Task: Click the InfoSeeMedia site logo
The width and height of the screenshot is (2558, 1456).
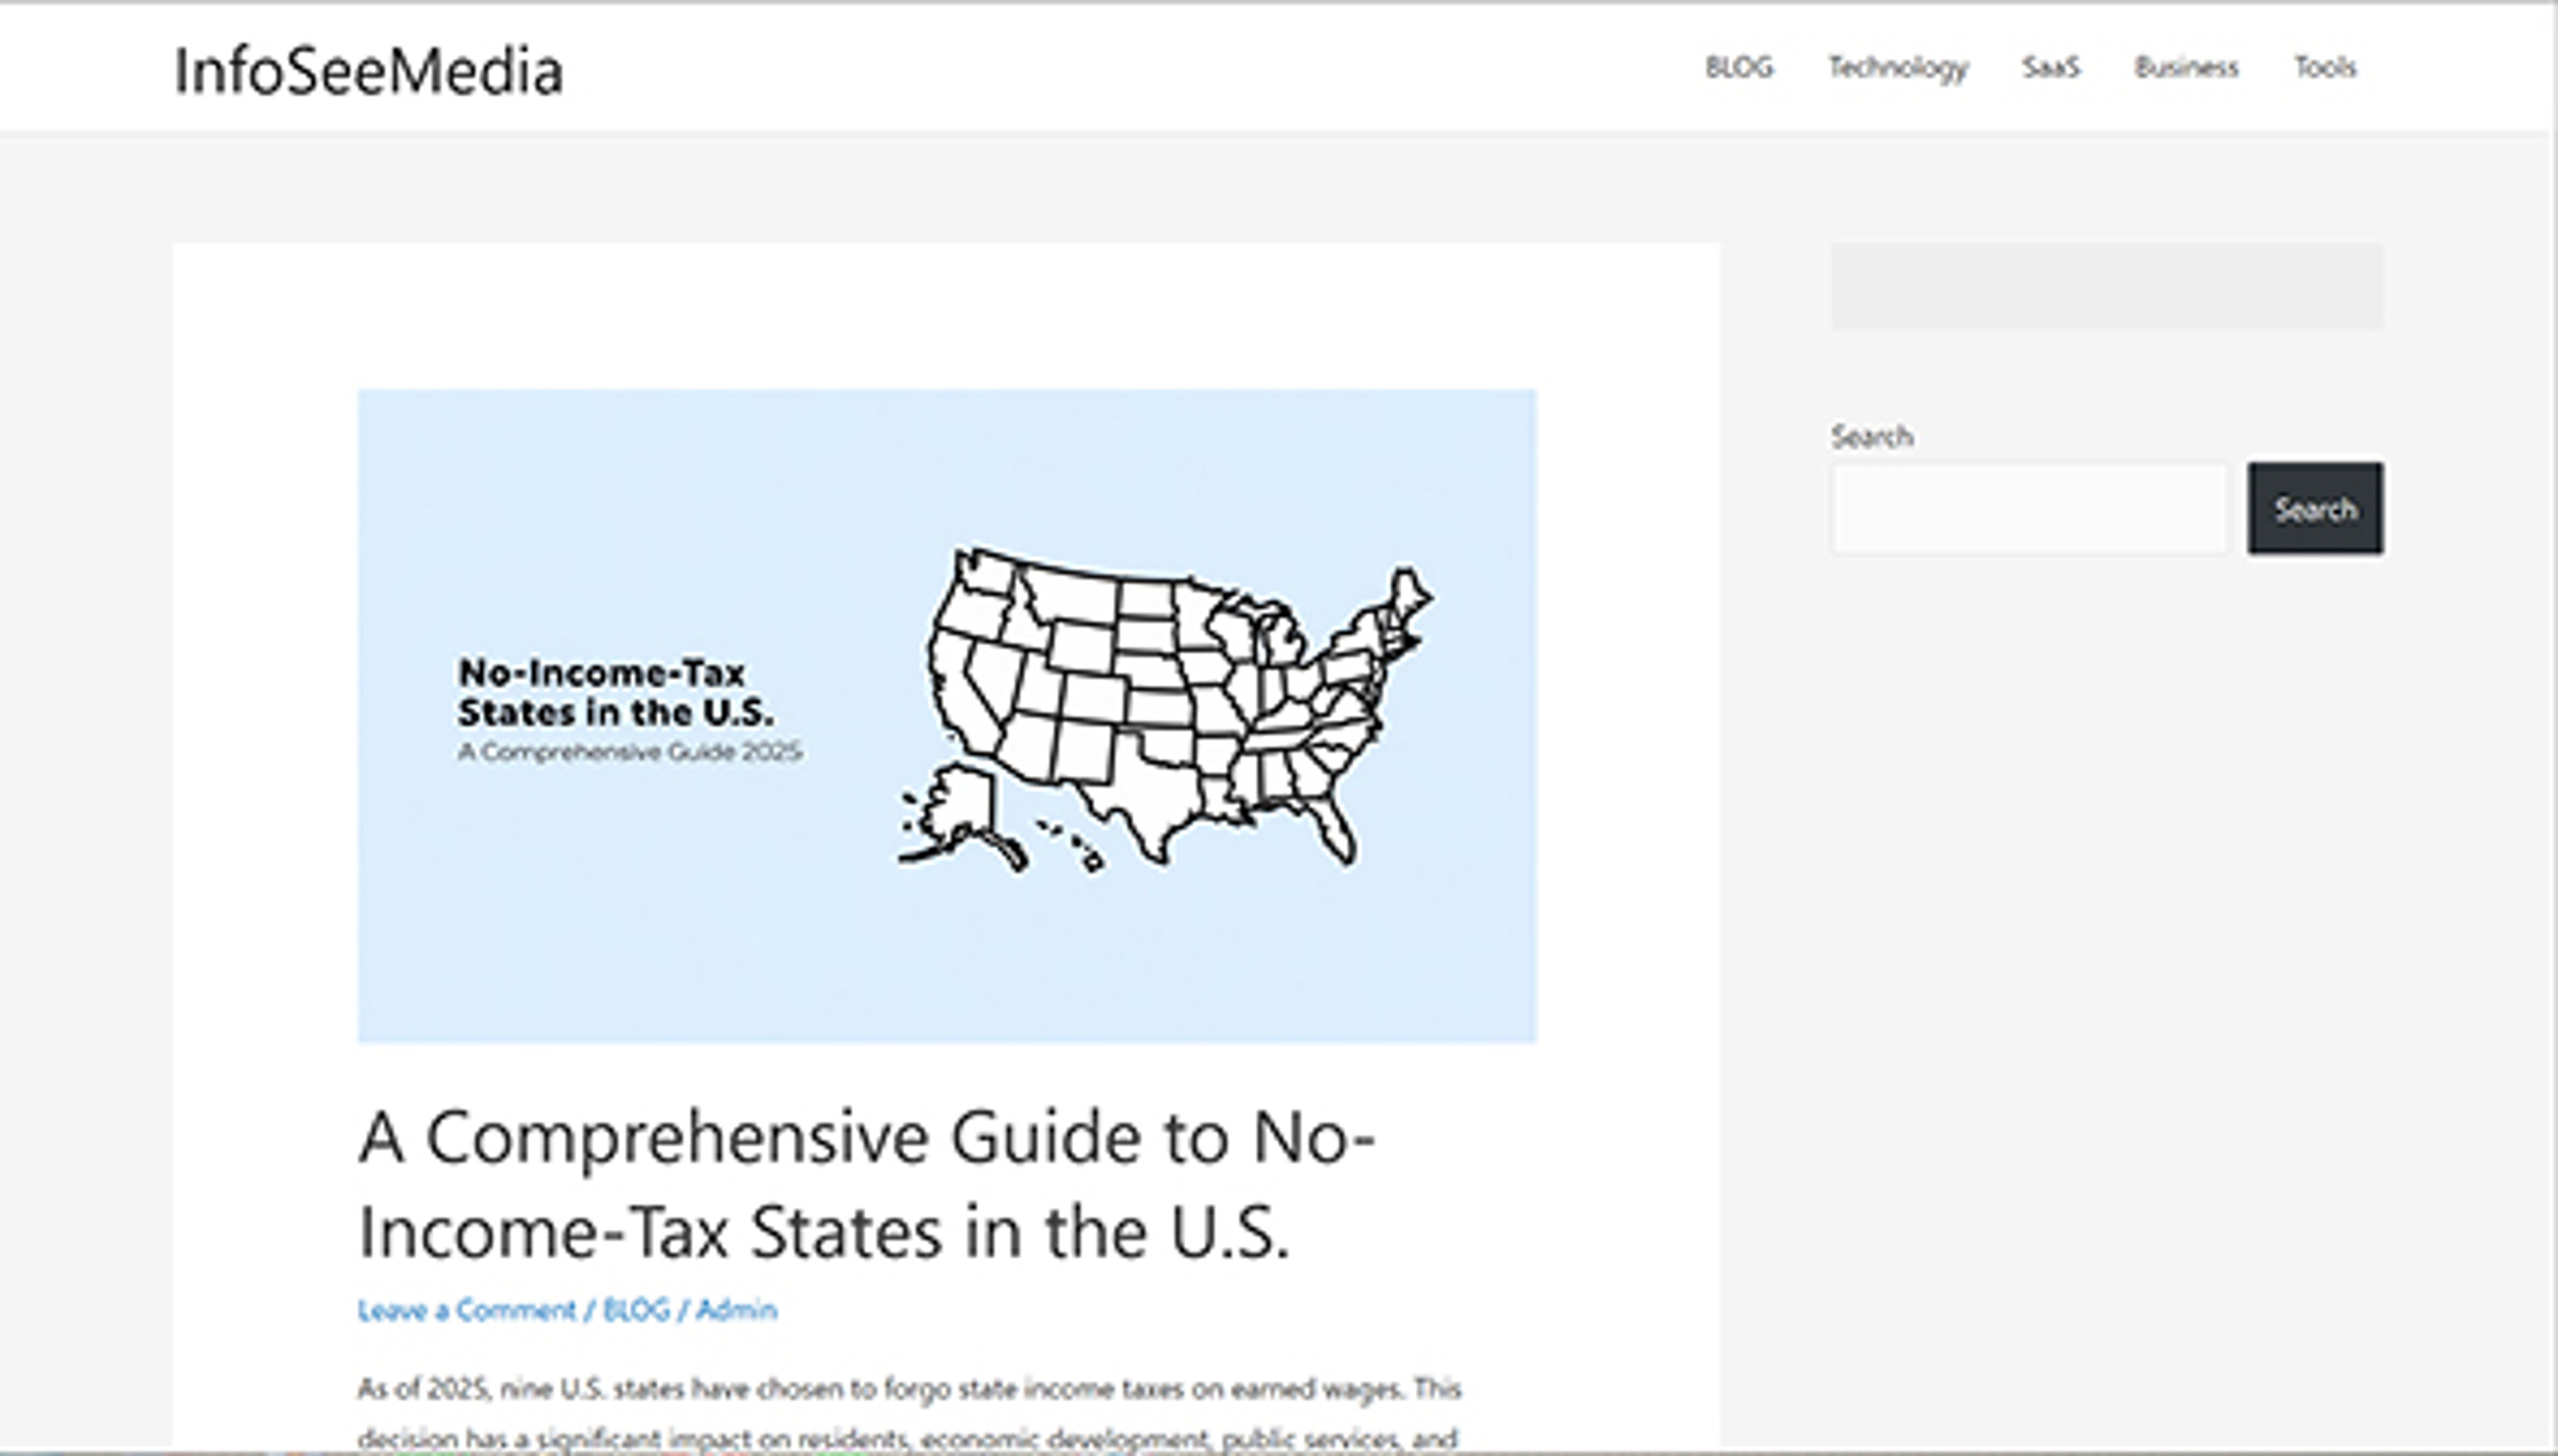Action: 368,72
